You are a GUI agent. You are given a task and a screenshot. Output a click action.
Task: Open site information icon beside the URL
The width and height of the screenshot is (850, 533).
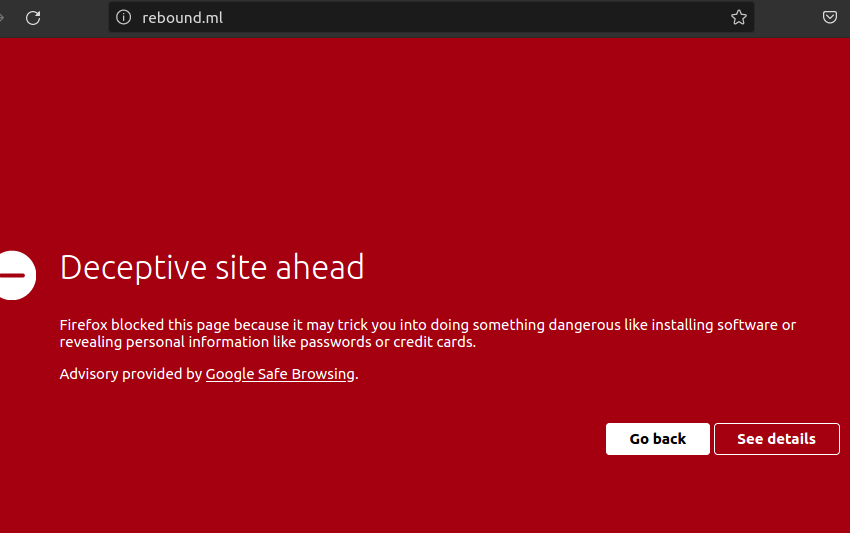coord(124,17)
